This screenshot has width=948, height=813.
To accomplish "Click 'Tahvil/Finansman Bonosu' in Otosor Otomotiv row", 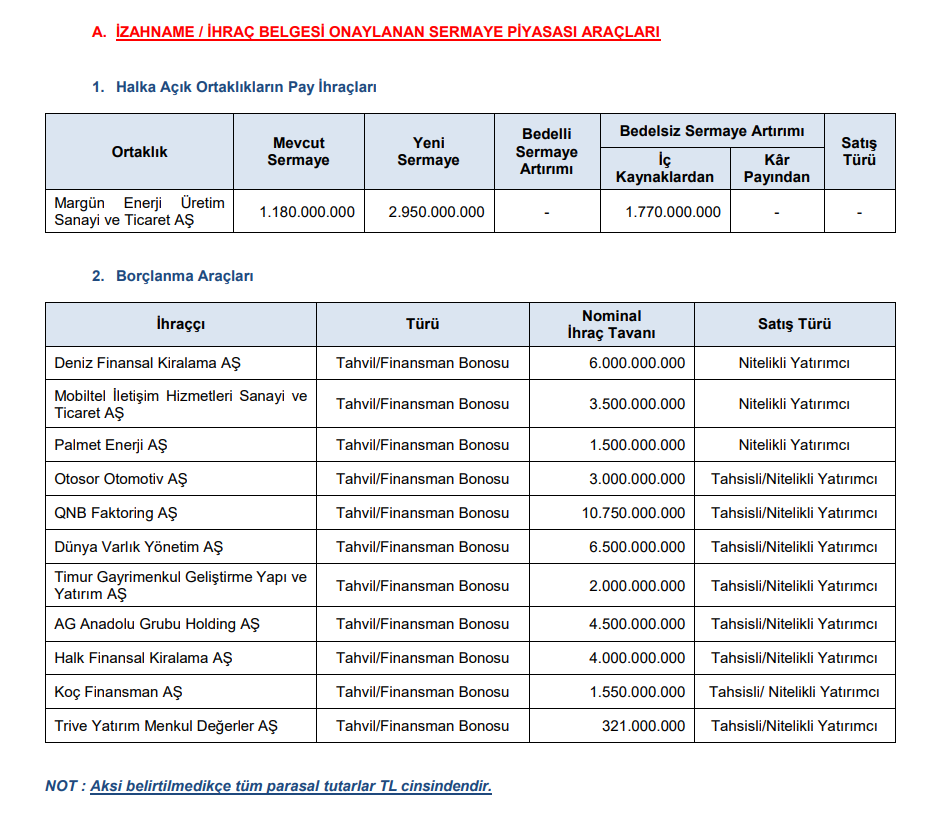I will (422, 479).
